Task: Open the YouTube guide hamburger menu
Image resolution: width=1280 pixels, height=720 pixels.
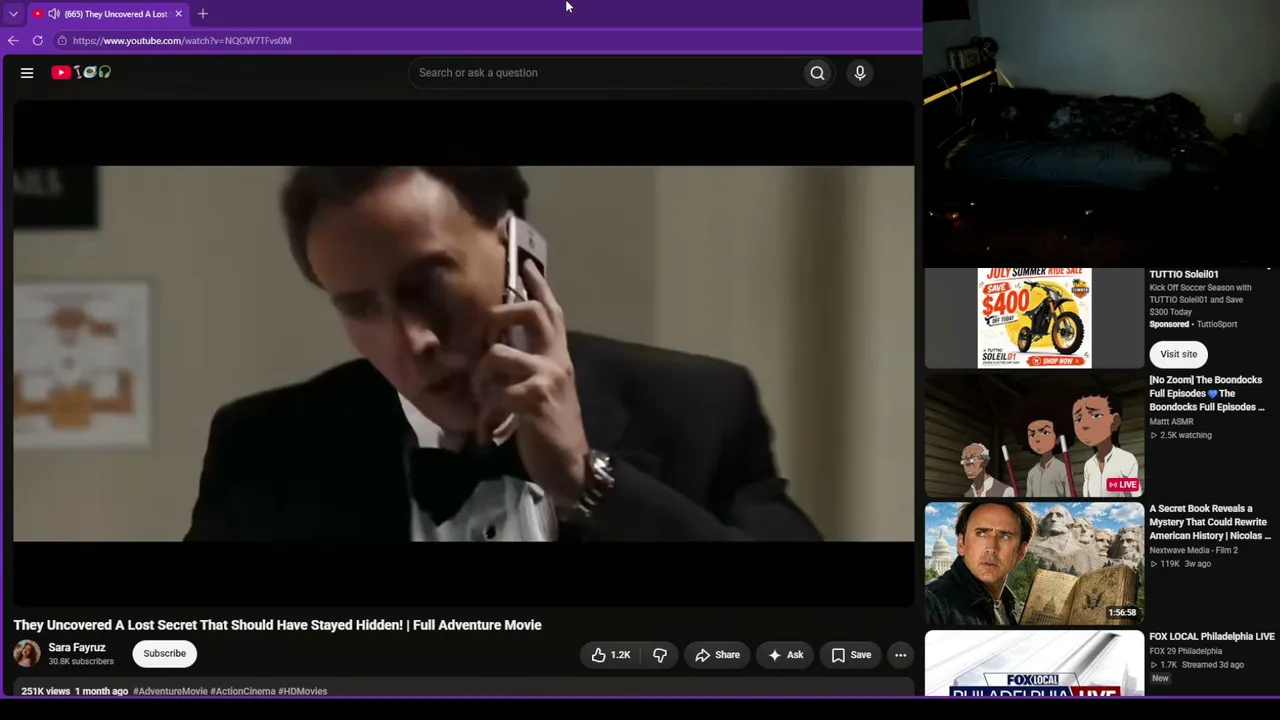Action: pyautogui.click(x=27, y=72)
